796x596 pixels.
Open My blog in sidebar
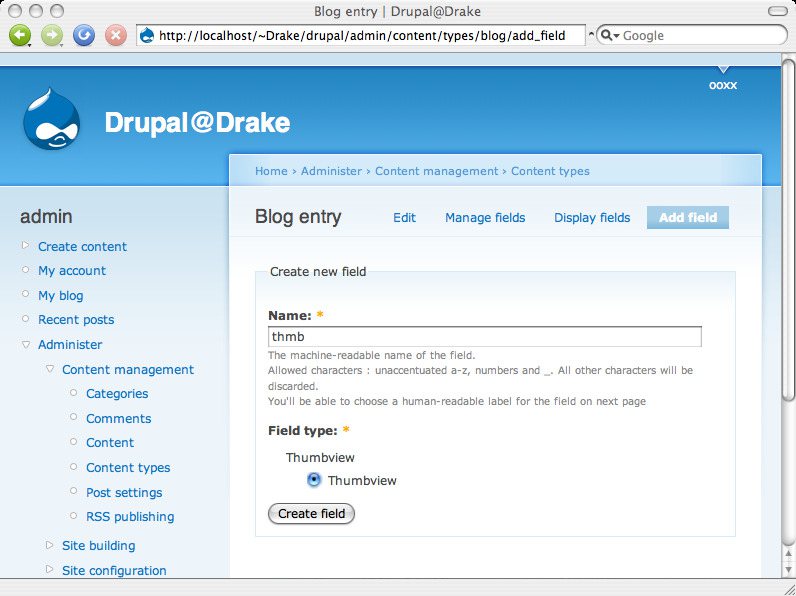60,295
